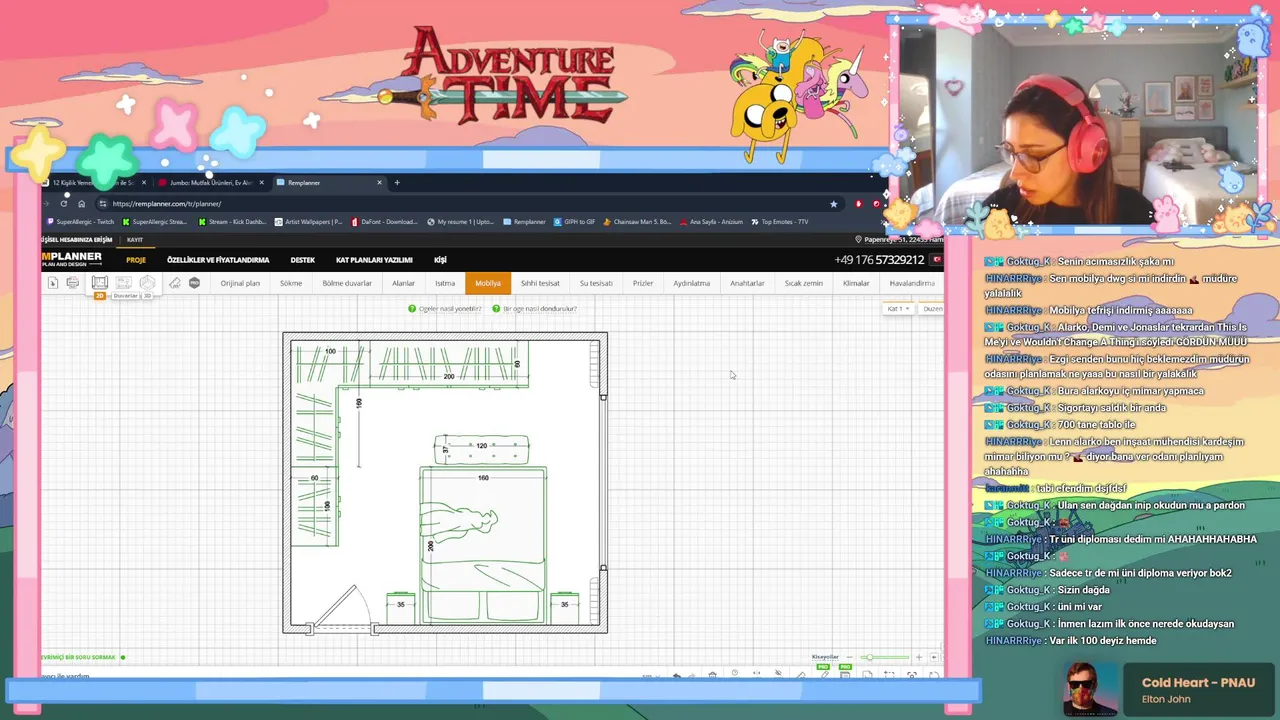The width and height of the screenshot is (1280, 720).
Task: Click the dark PRO hexagon icon
Action: click(x=194, y=283)
